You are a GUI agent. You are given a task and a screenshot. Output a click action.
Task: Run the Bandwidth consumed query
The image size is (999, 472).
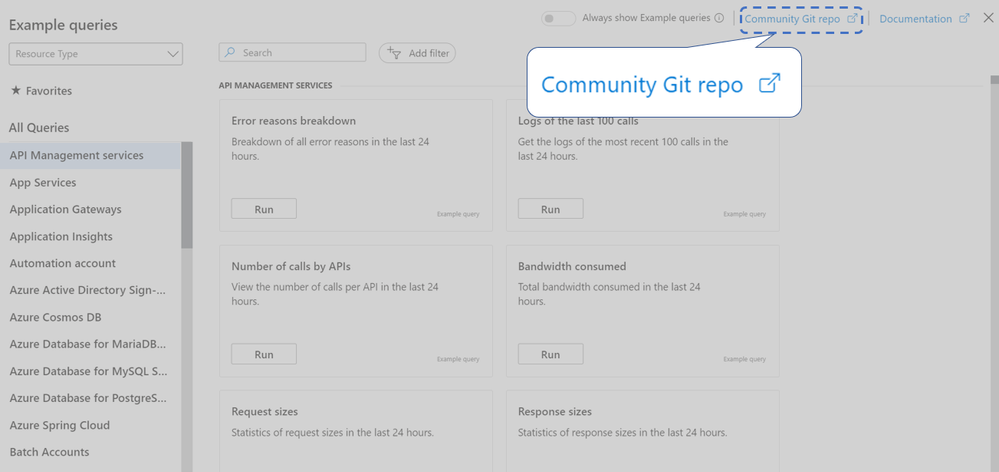coord(550,354)
